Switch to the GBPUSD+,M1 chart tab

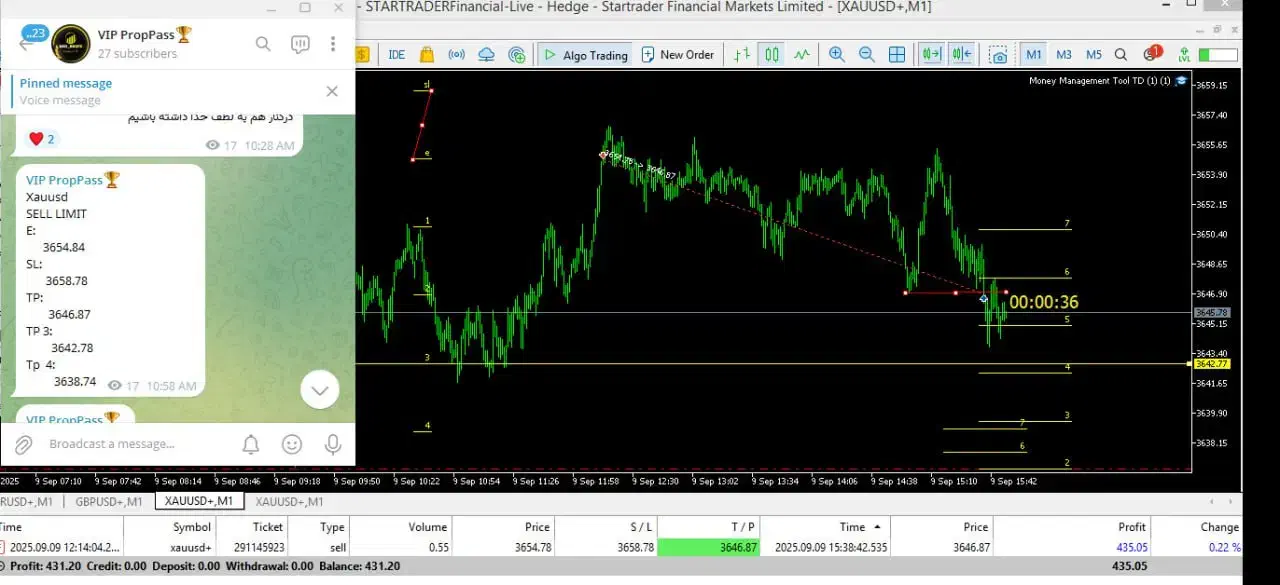click(x=109, y=501)
